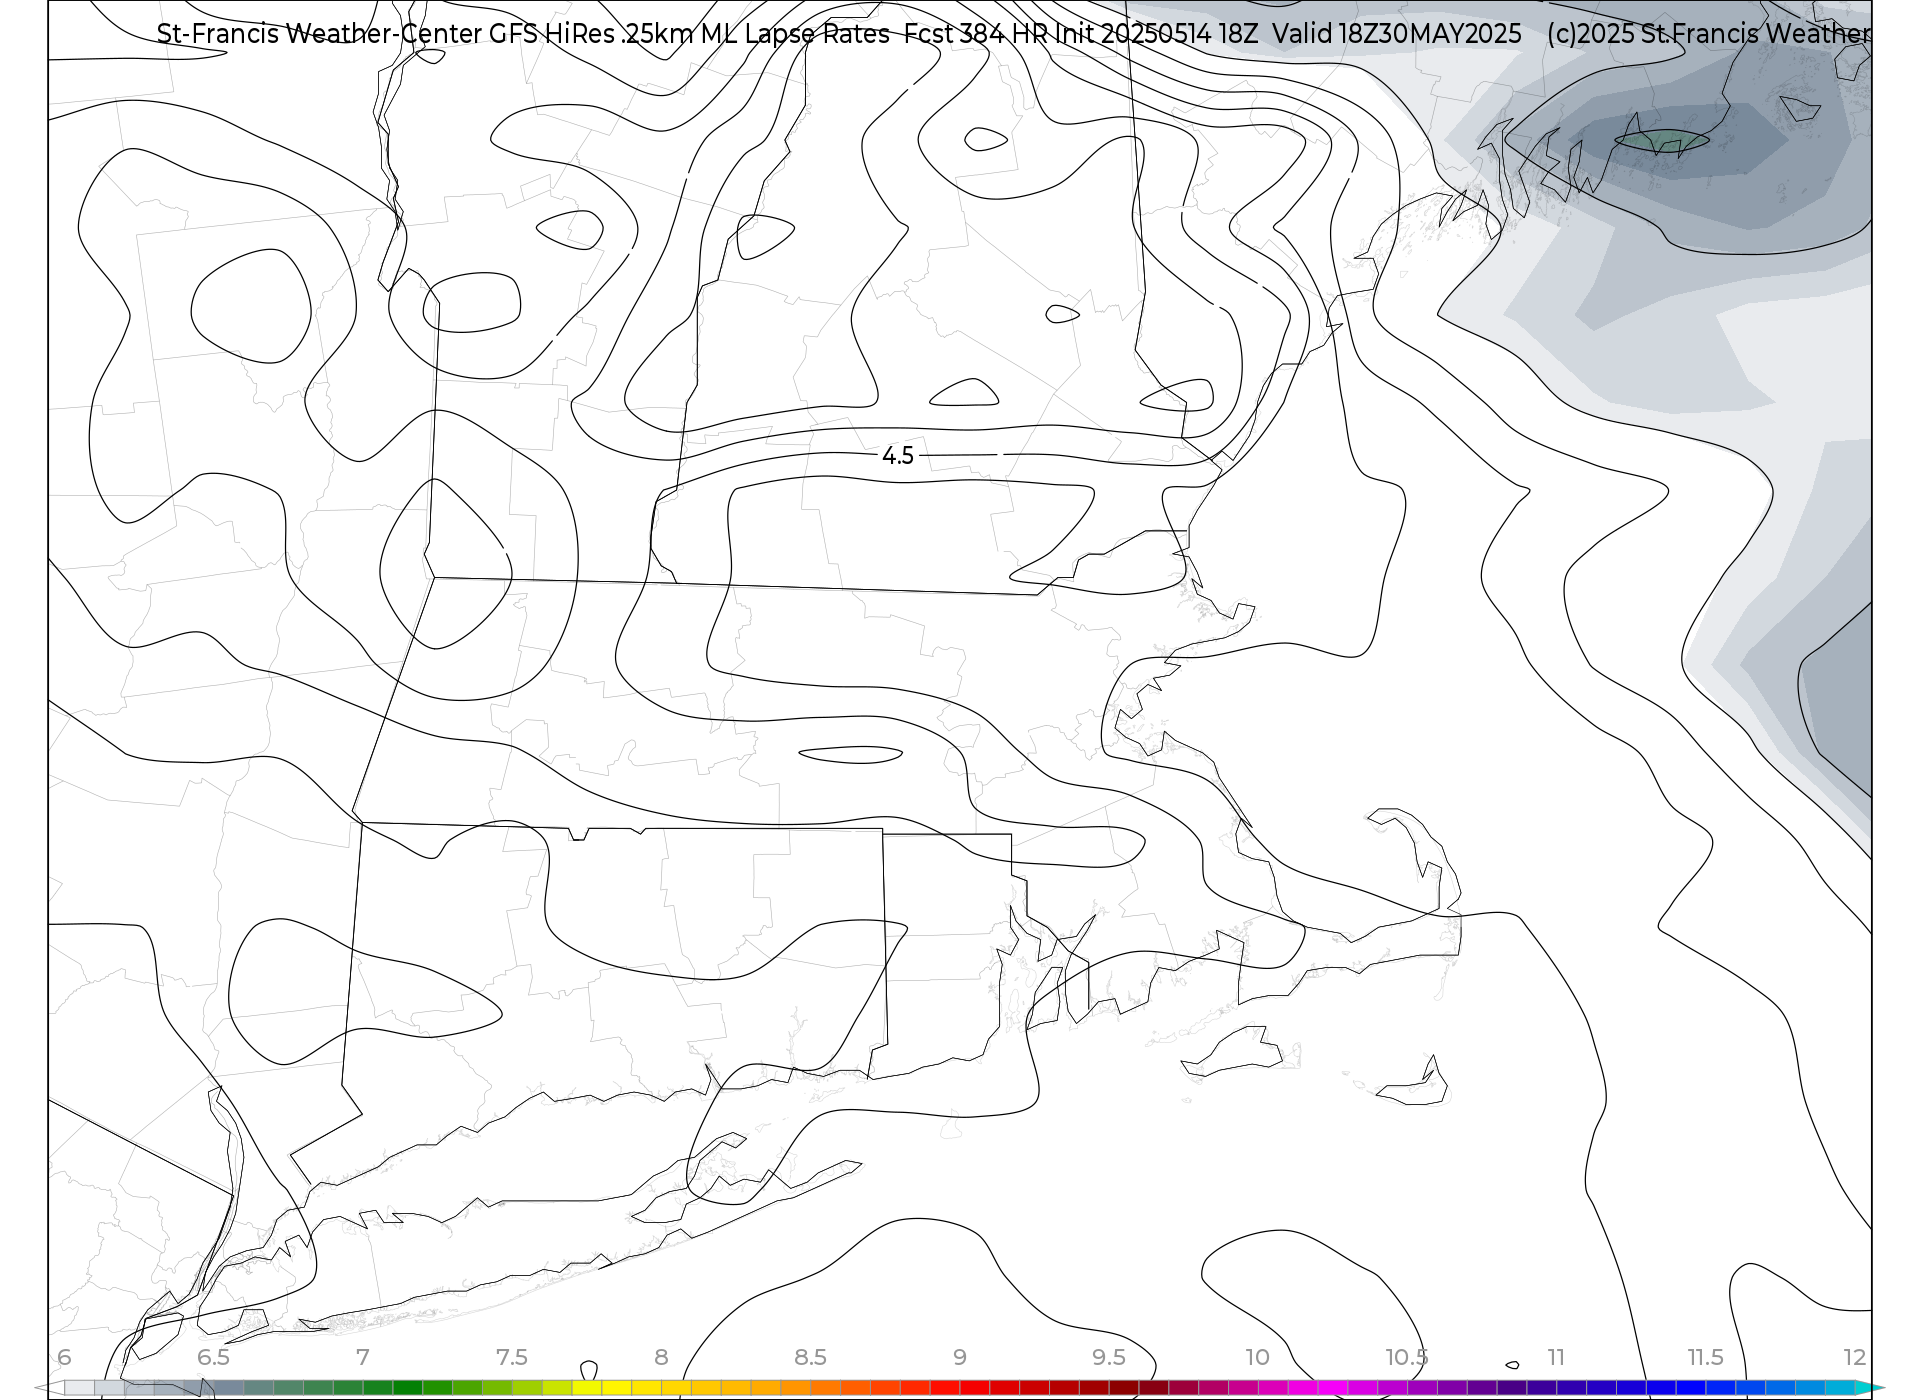Select the colorbar tick label 11.5

[x=1706, y=1357]
